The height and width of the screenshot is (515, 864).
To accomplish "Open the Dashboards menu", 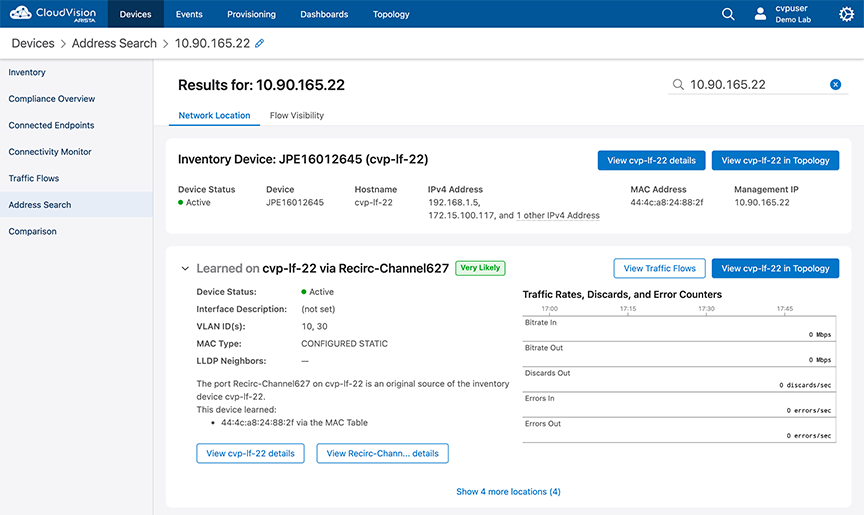I will (324, 14).
